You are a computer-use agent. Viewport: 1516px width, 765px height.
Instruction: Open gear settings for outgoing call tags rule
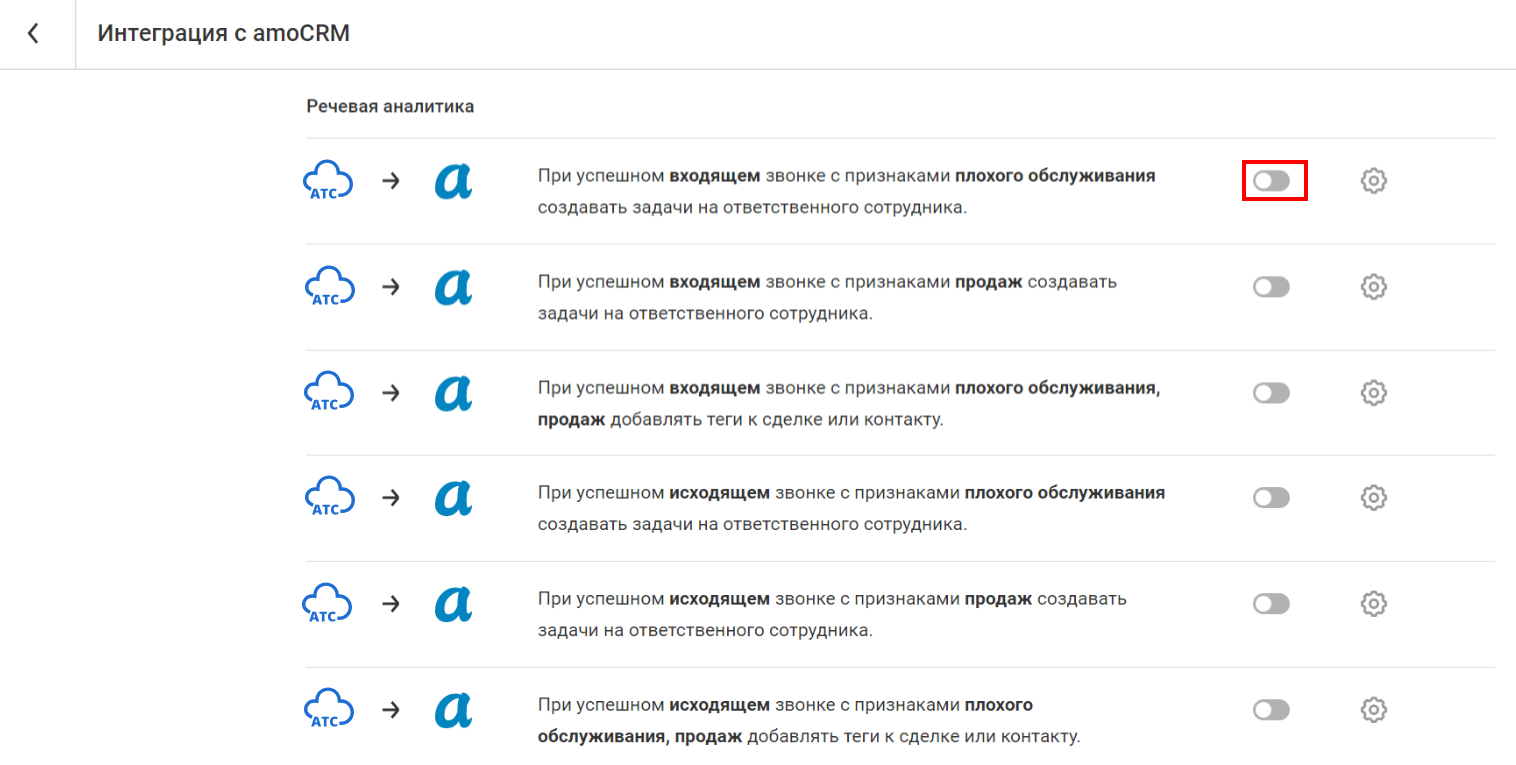coord(1374,710)
